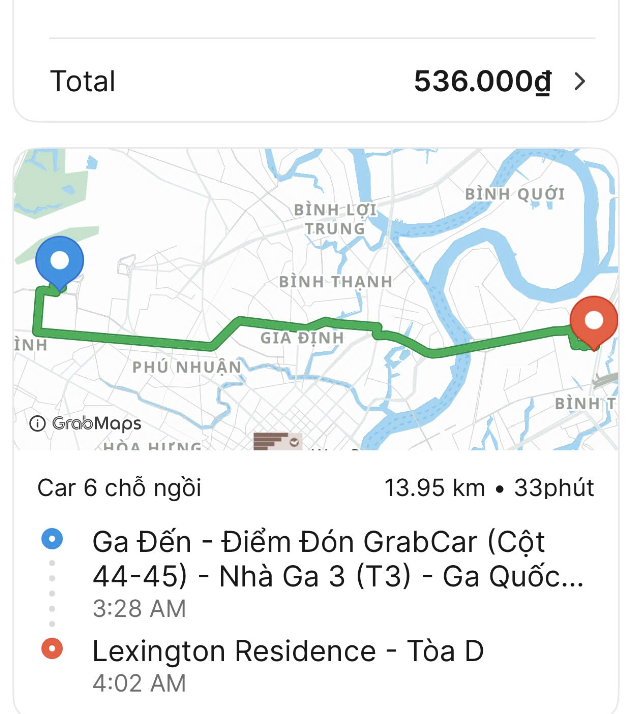Click the Car 6 chỗ ngồi label

coord(119,488)
